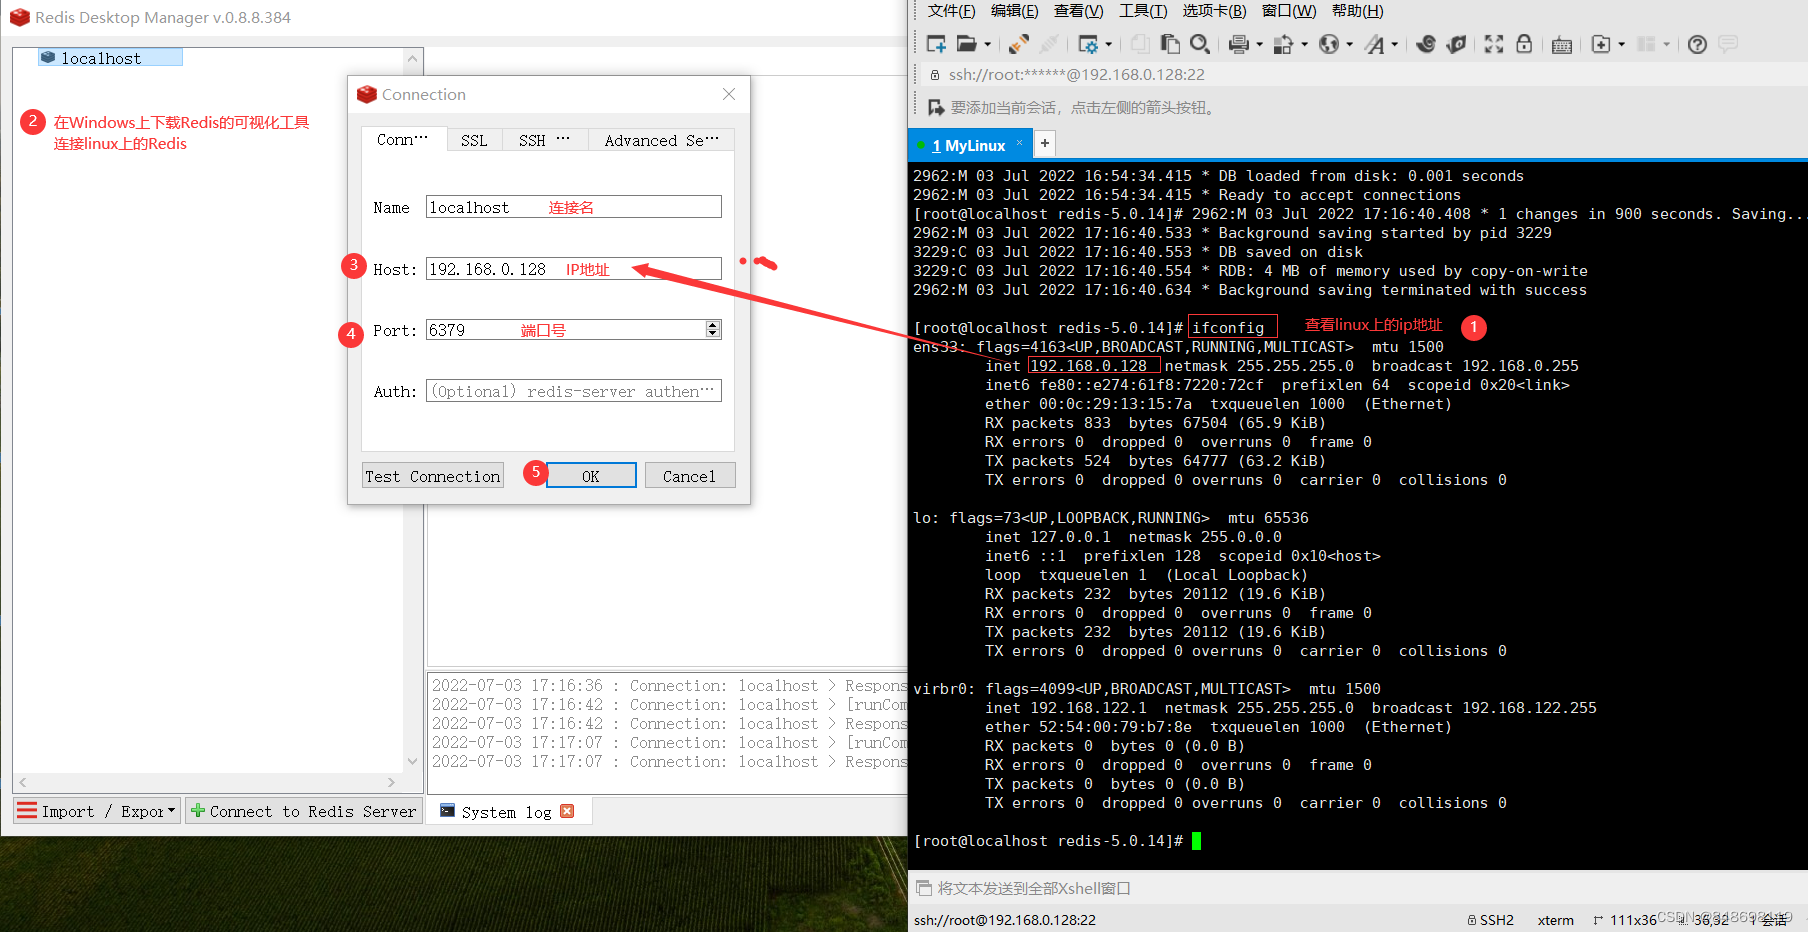Click the Open session folder icon in Xshell
The height and width of the screenshot is (932, 1808).
pos(967,44)
